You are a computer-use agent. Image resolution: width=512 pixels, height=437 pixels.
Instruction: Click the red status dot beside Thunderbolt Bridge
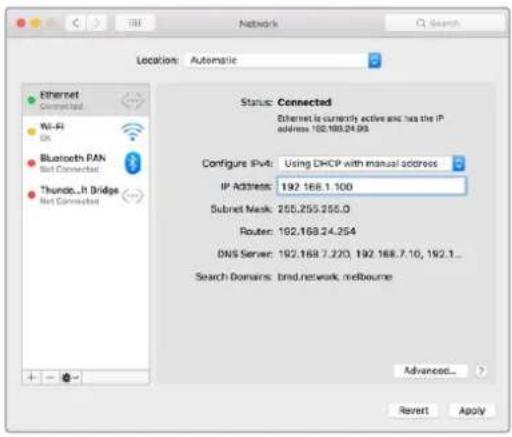click(31, 195)
